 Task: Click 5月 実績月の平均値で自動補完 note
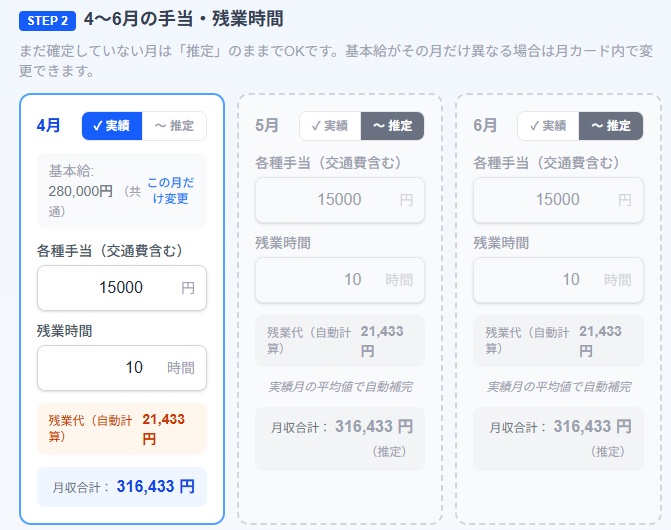pyautogui.click(x=340, y=387)
